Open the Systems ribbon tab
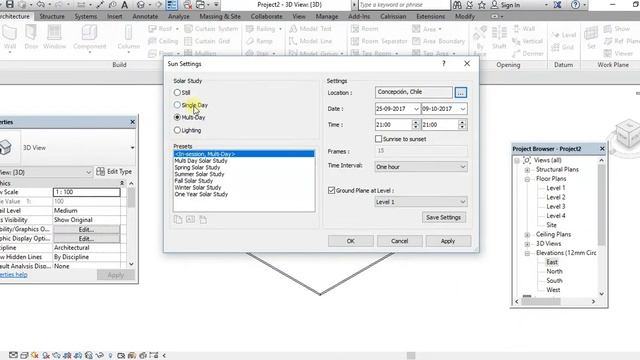Screen dimensions: 640x360 86,16
